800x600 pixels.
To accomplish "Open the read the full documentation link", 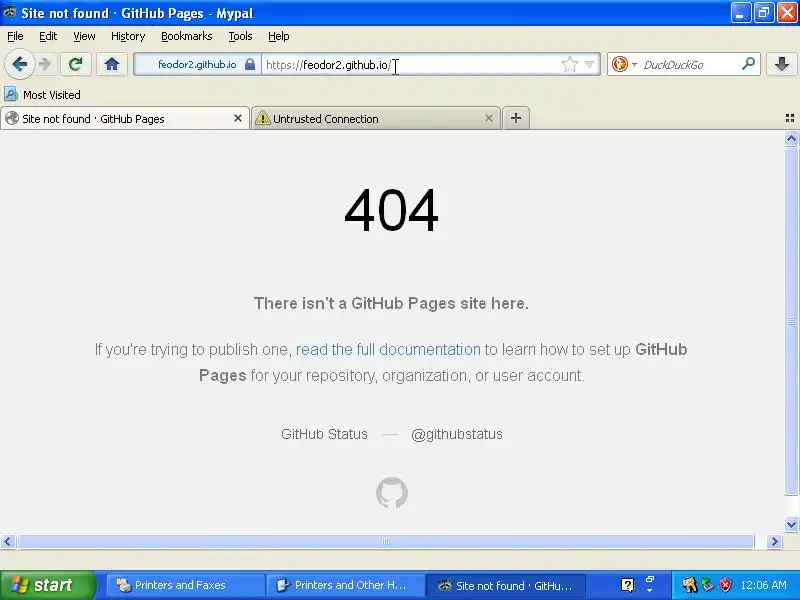I will click(x=388, y=349).
